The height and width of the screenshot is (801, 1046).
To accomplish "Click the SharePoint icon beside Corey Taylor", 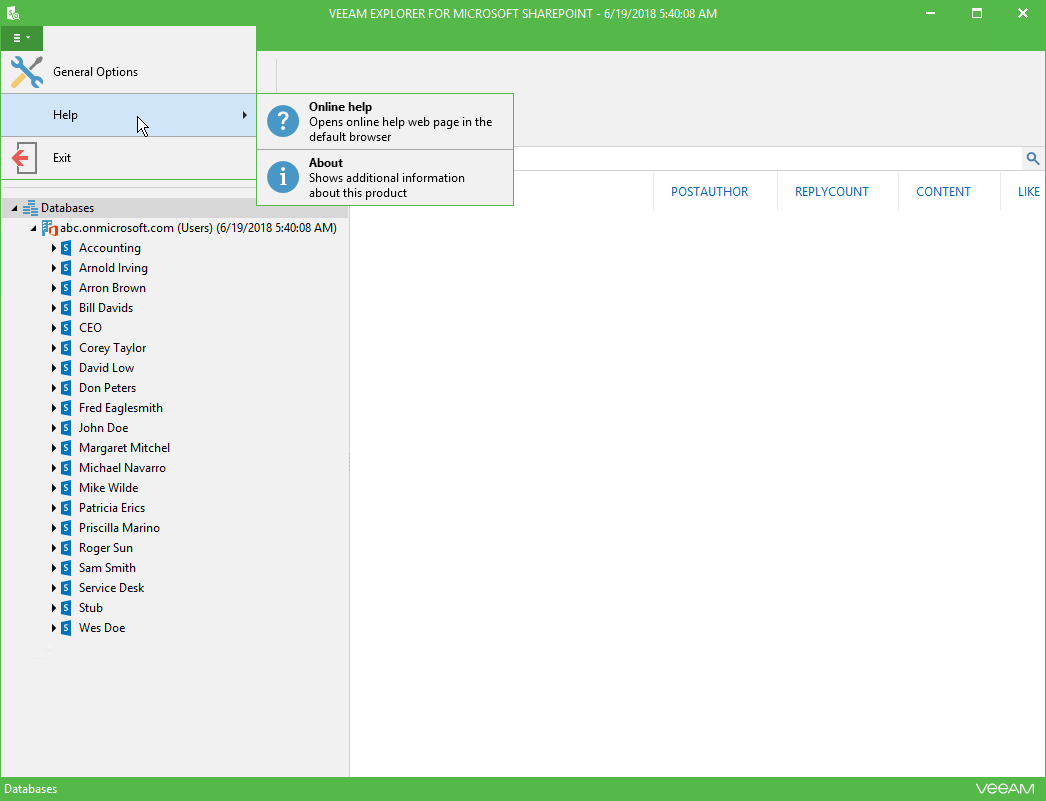I will coord(66,348).
